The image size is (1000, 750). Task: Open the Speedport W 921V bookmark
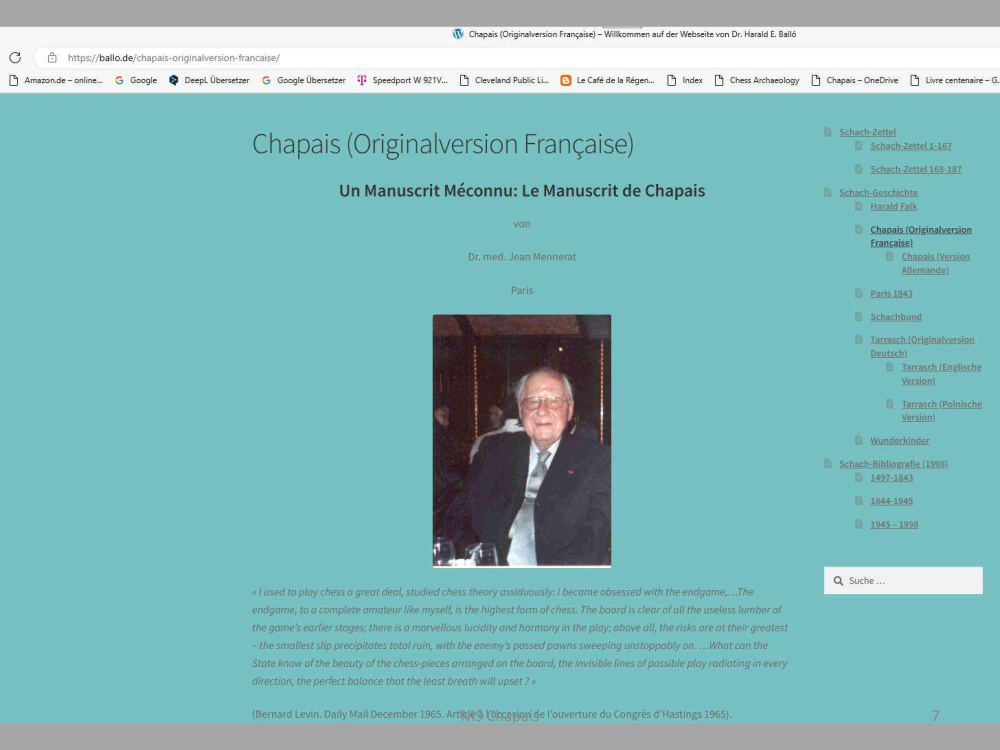402,80
